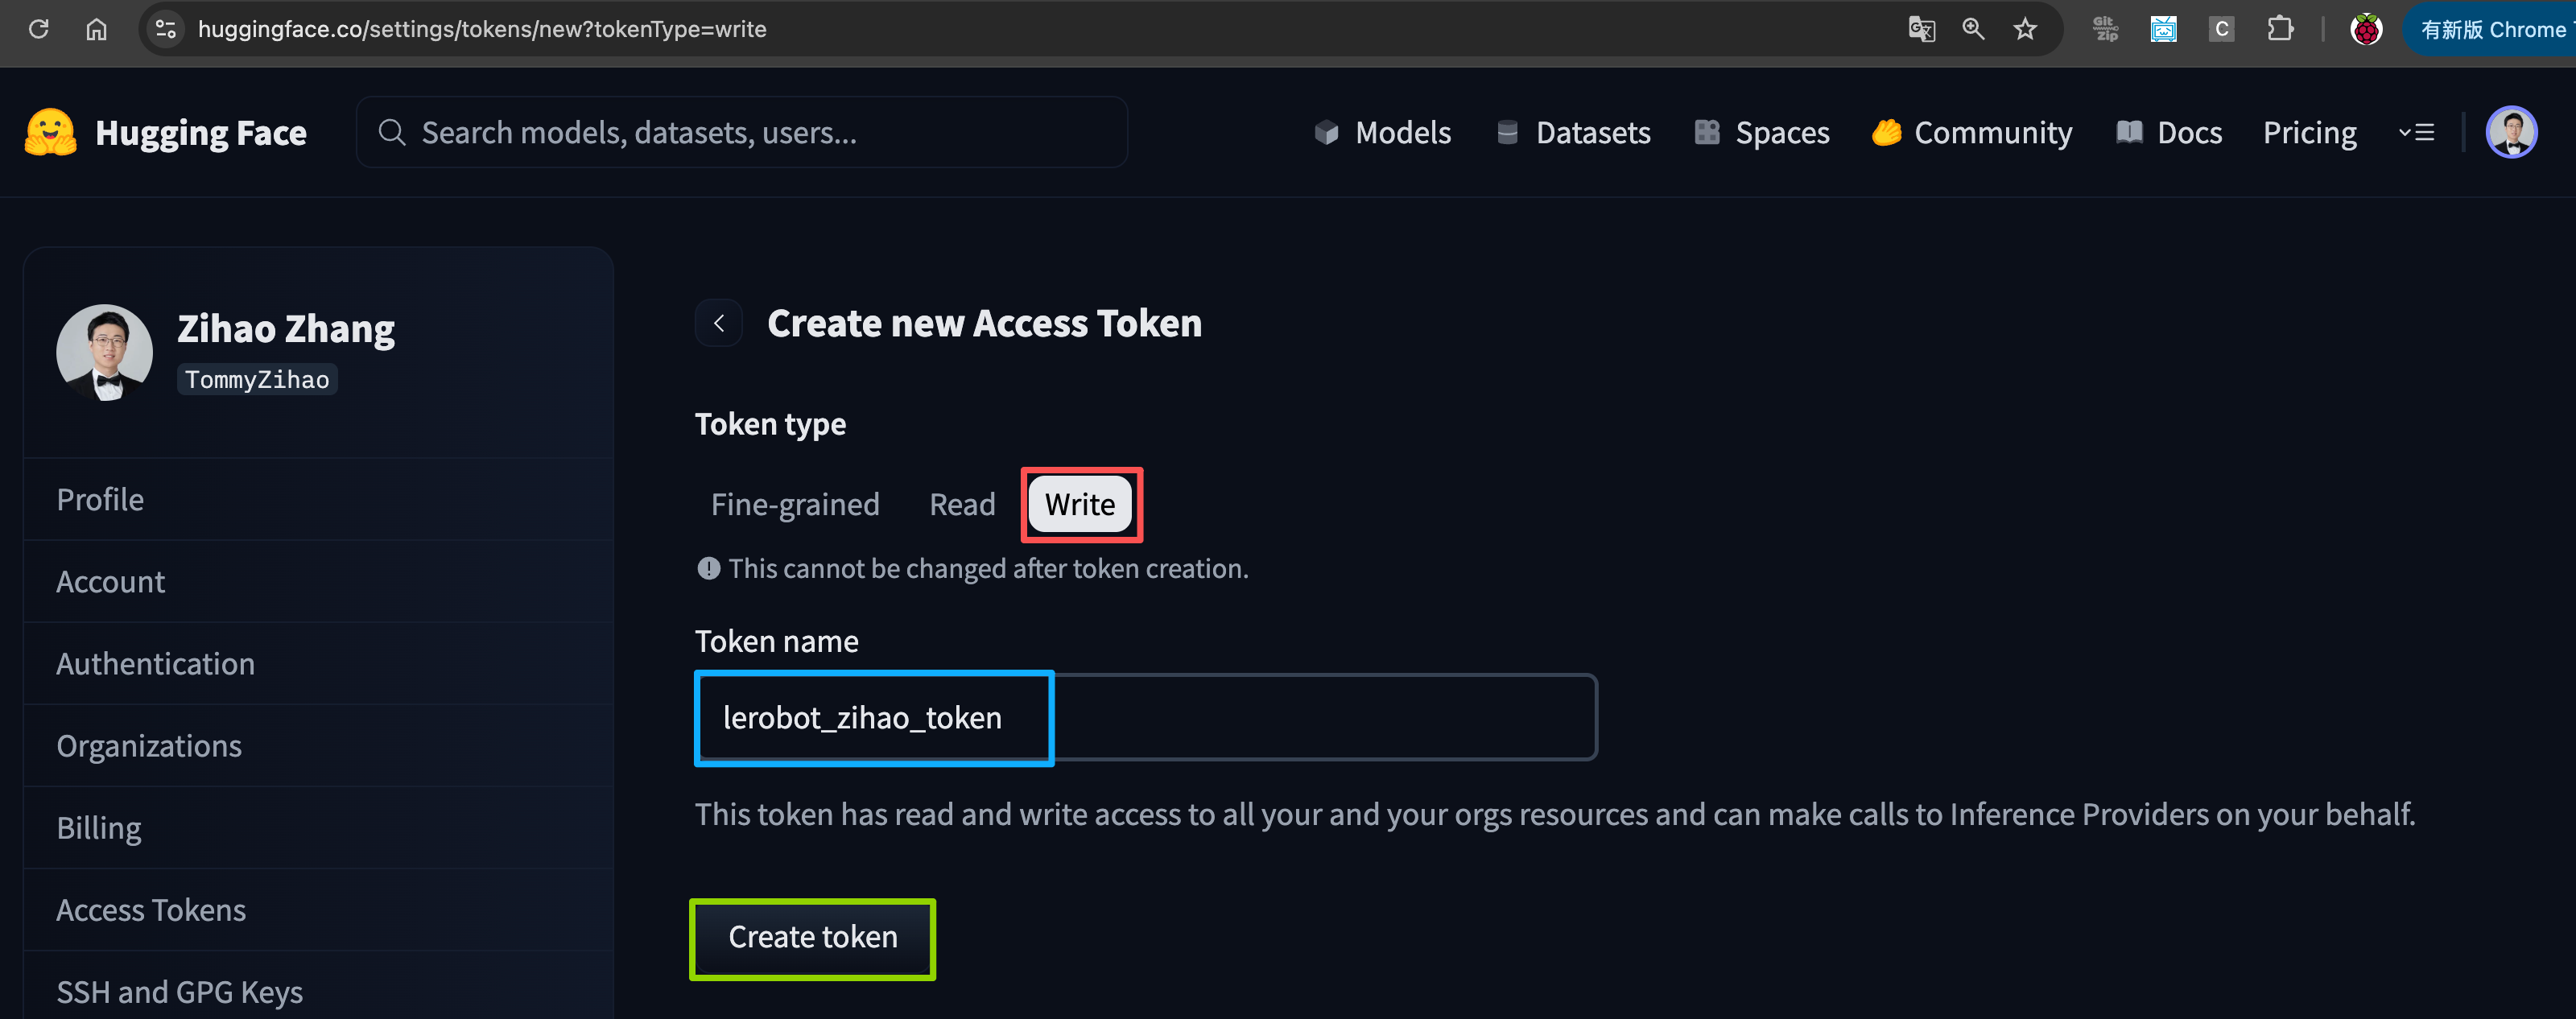Open the browser extensions puzzle icon

[2280, 29]
